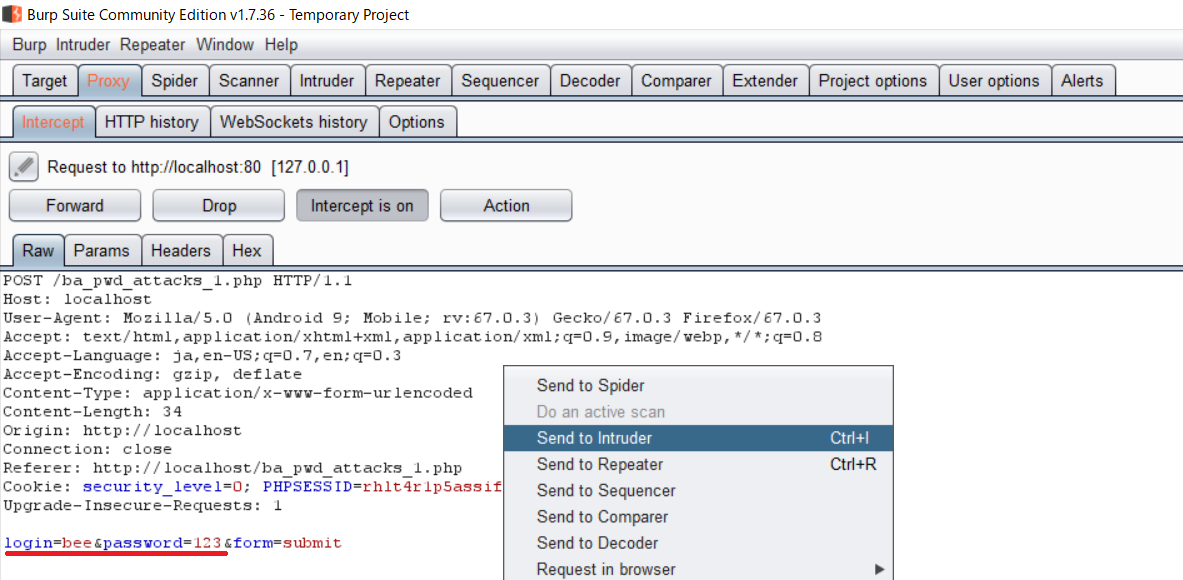Switch to the proxy Options sub-tab
Image resolution: width=1183 pixels, height=580 pixels.
(x=417, y=121)
